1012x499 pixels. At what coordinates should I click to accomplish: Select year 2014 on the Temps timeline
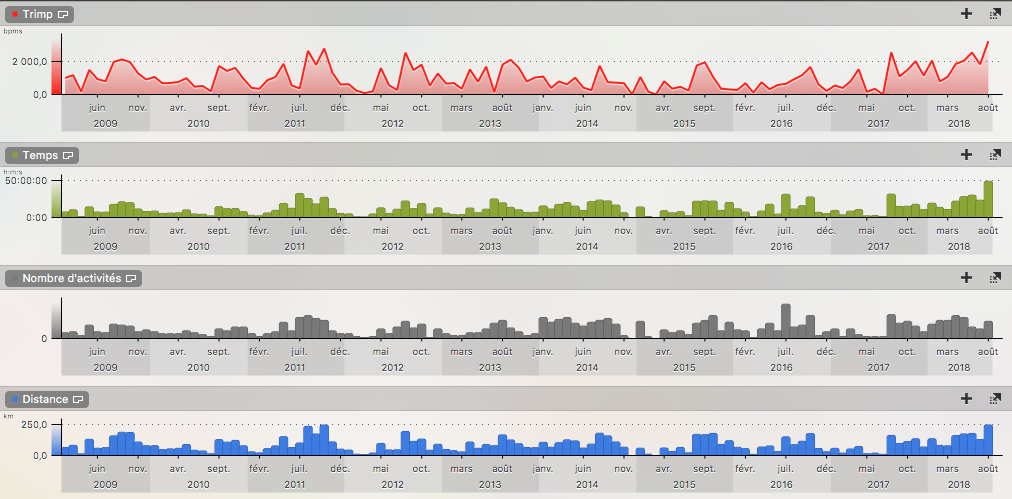587,246
